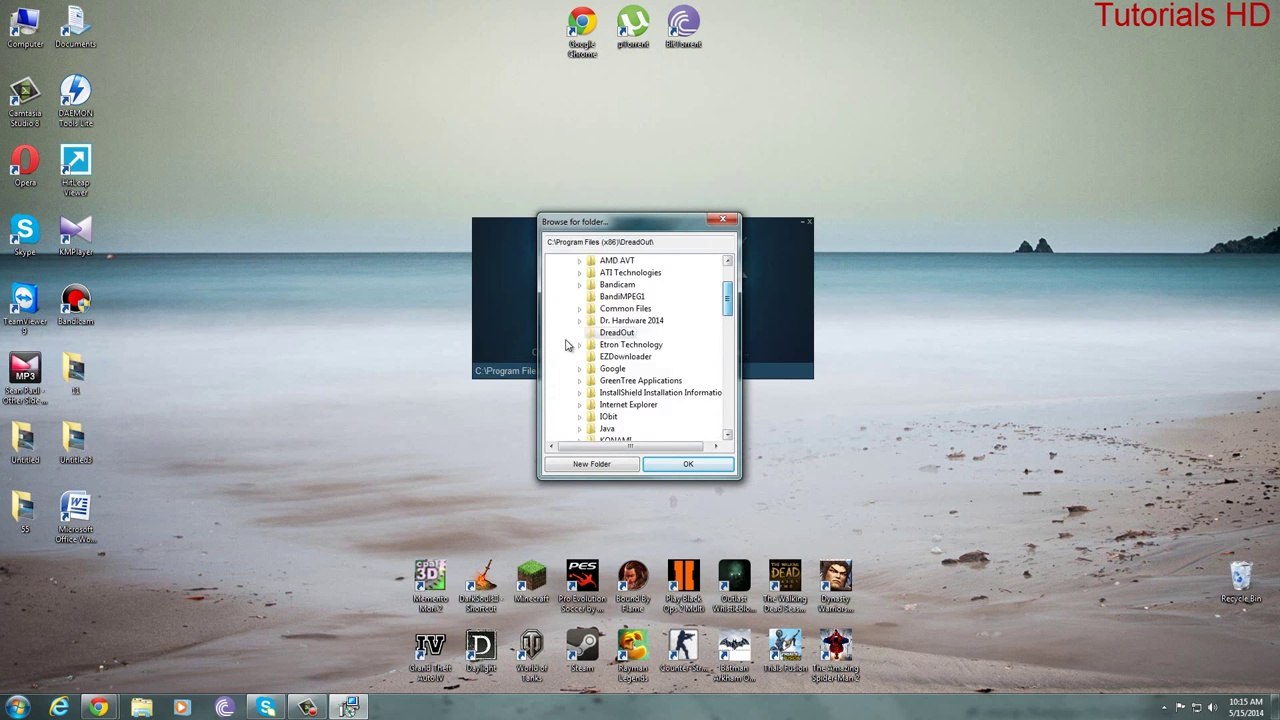Viewport: 1280px width, 720px height.
Task: Confirm folder selection with OK
Action: point(688,464)
